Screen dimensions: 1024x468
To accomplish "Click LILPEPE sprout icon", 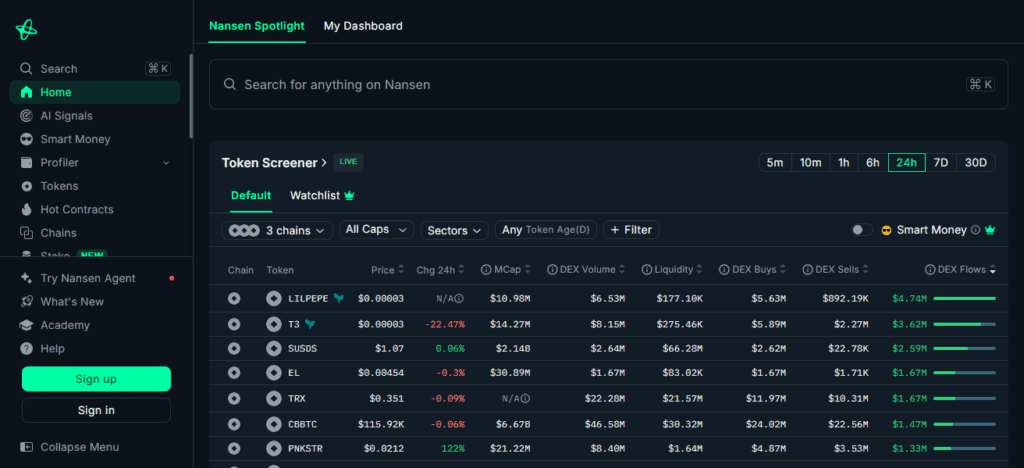I will (x=339, y=298).
